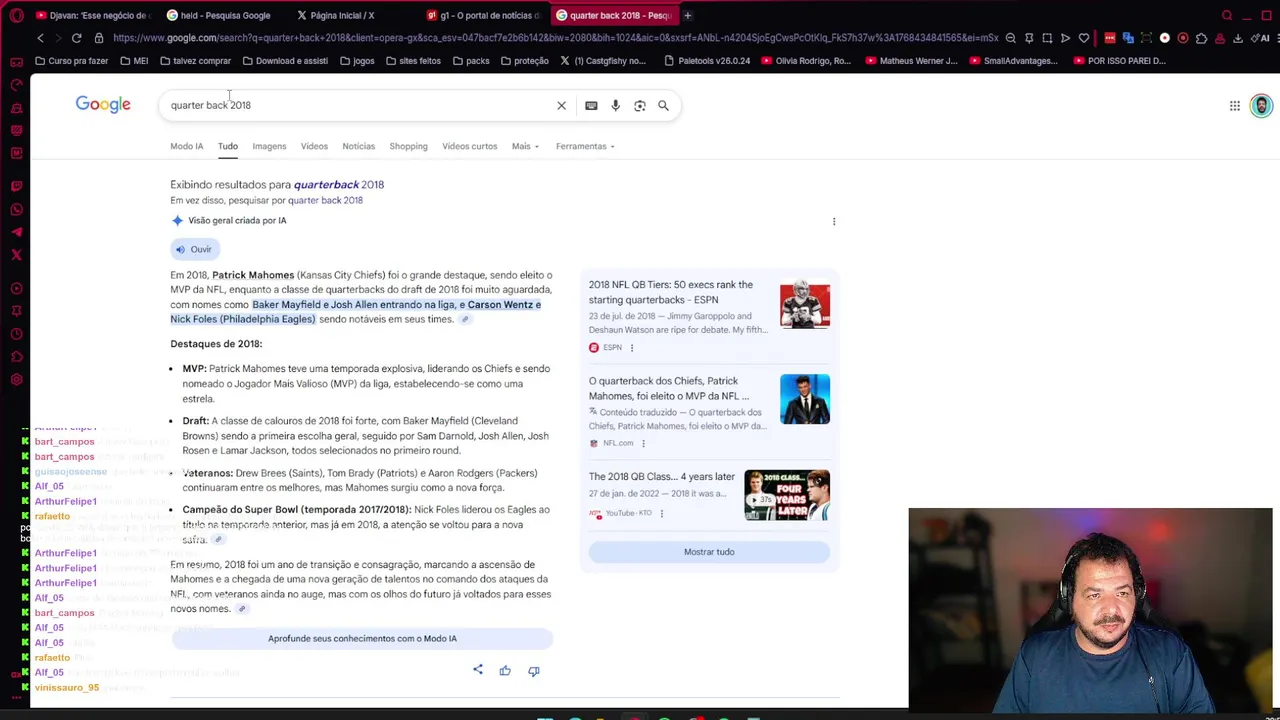Click the browser address bar URL
1280x720 pixels.
tap(555, 38)
